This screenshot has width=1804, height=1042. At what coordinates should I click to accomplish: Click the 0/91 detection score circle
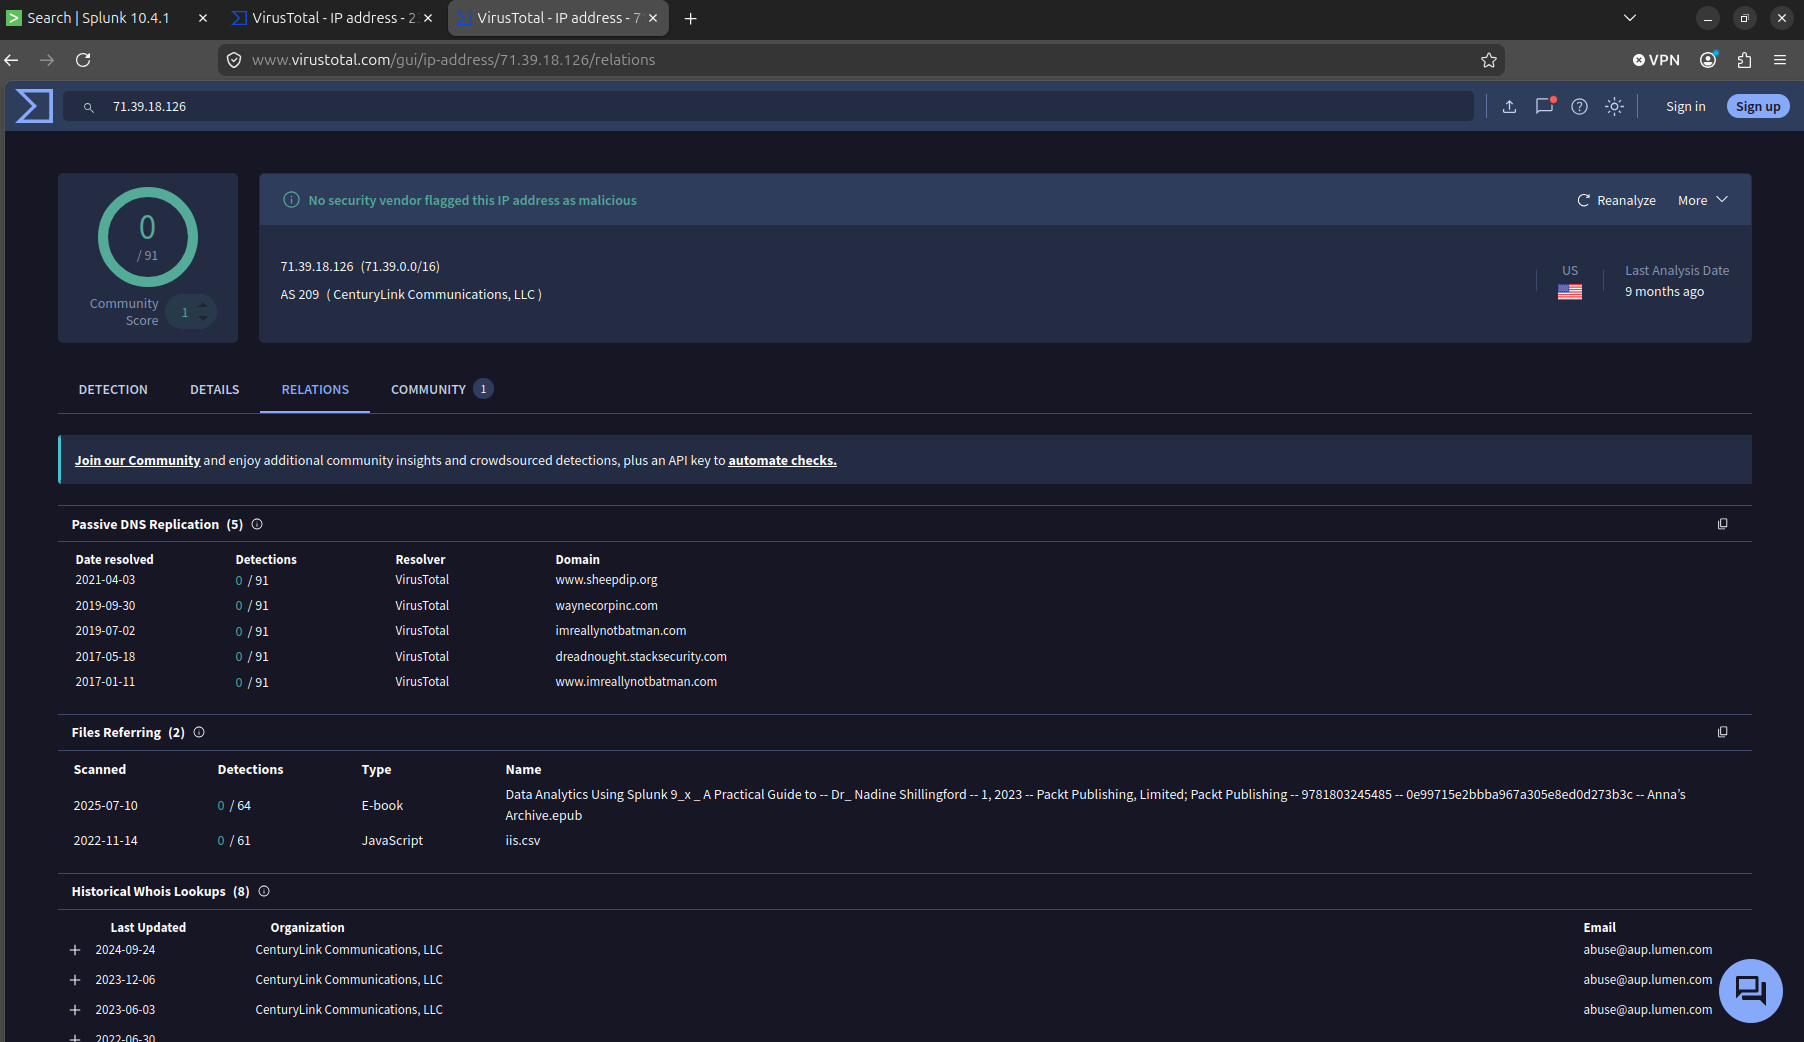tap(148, 237)
